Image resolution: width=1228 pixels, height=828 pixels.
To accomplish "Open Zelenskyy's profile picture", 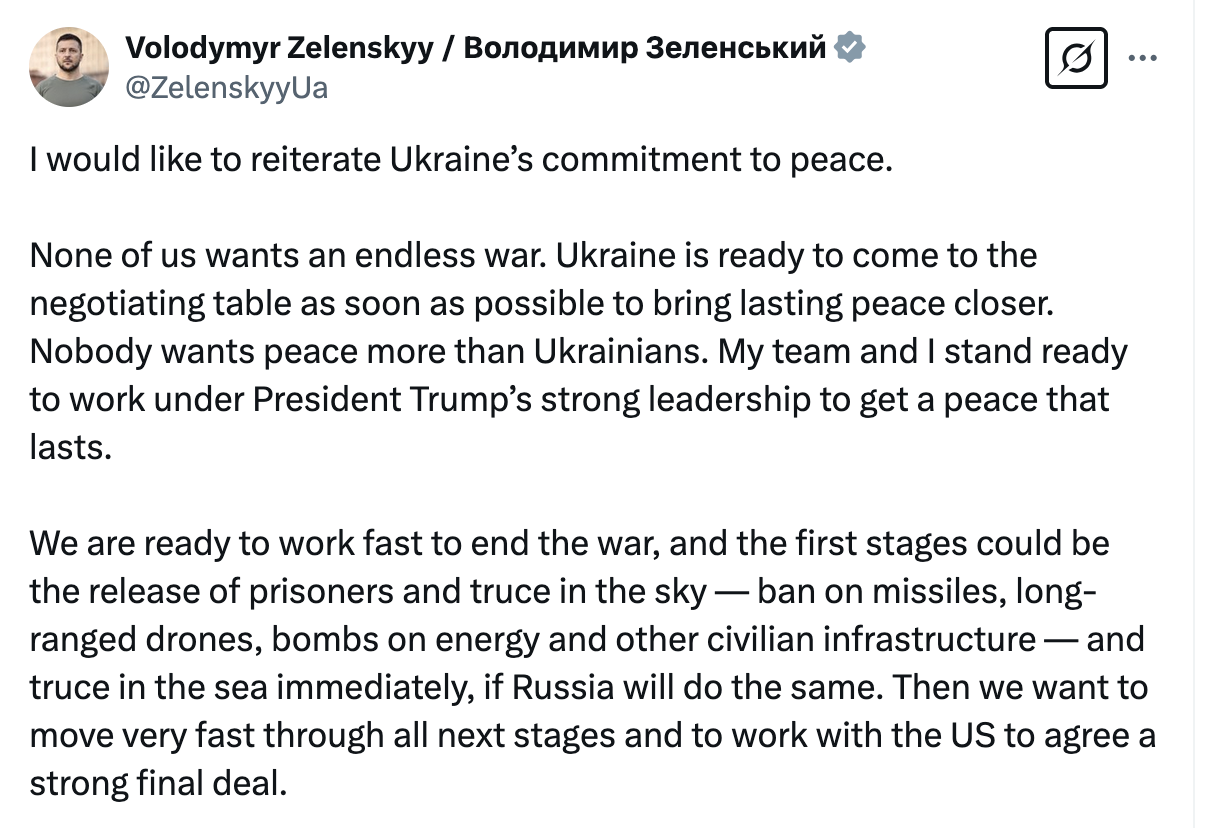I will pyautogui.click(x=69, y=67).
